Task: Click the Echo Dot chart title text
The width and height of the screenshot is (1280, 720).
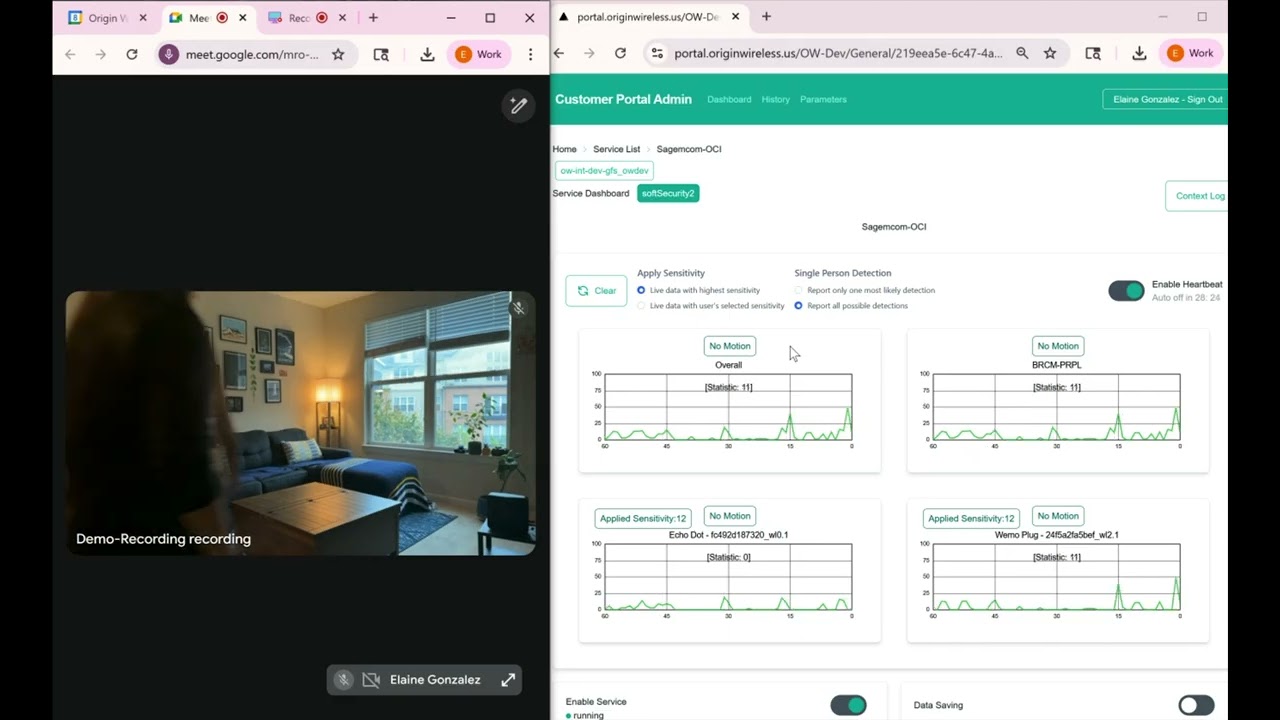Action: [x=728, y=535]
